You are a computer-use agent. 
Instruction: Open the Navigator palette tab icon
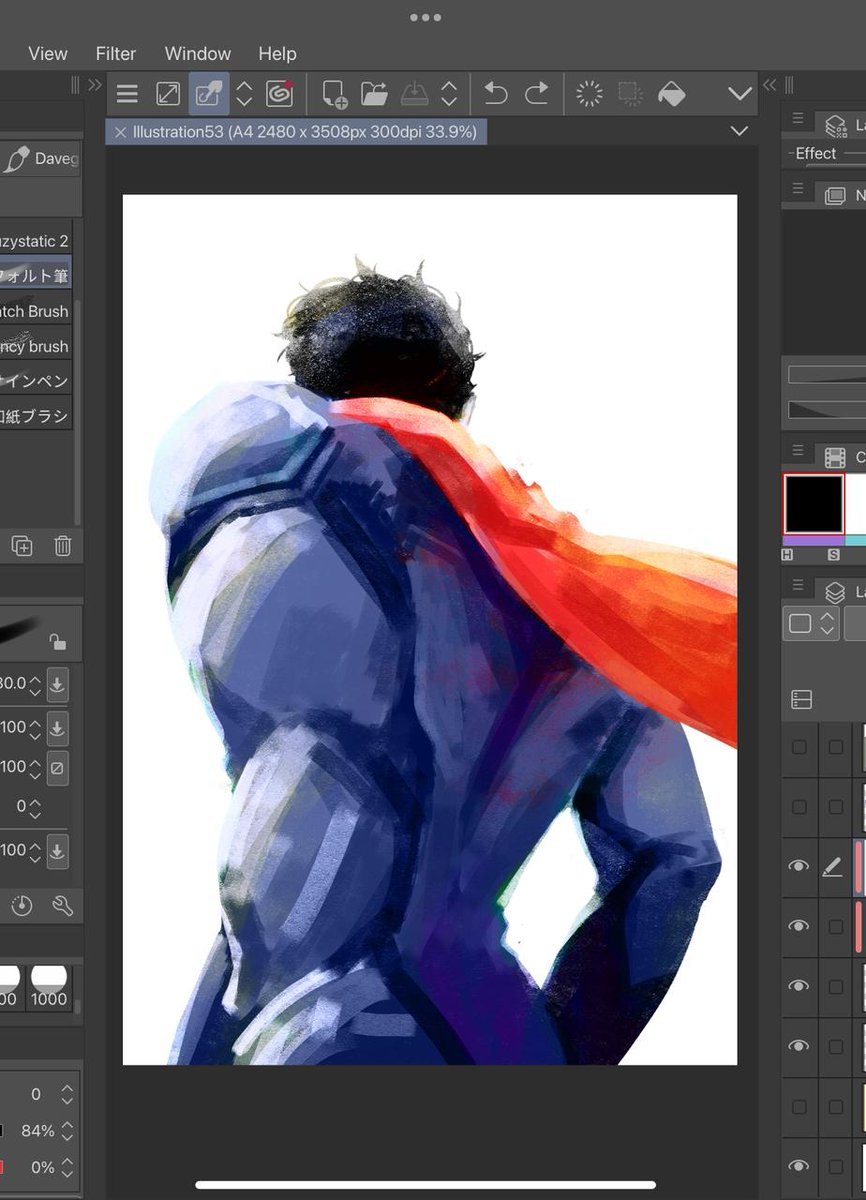coord(836,196)
